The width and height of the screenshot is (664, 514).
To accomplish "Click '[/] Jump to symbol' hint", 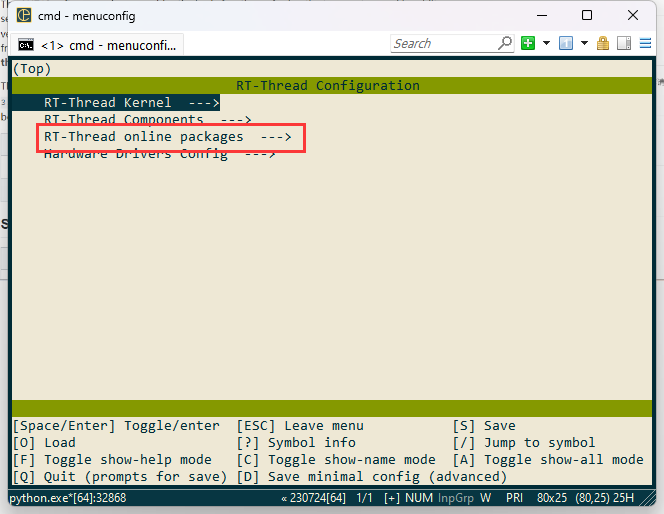I will (524, 443).
